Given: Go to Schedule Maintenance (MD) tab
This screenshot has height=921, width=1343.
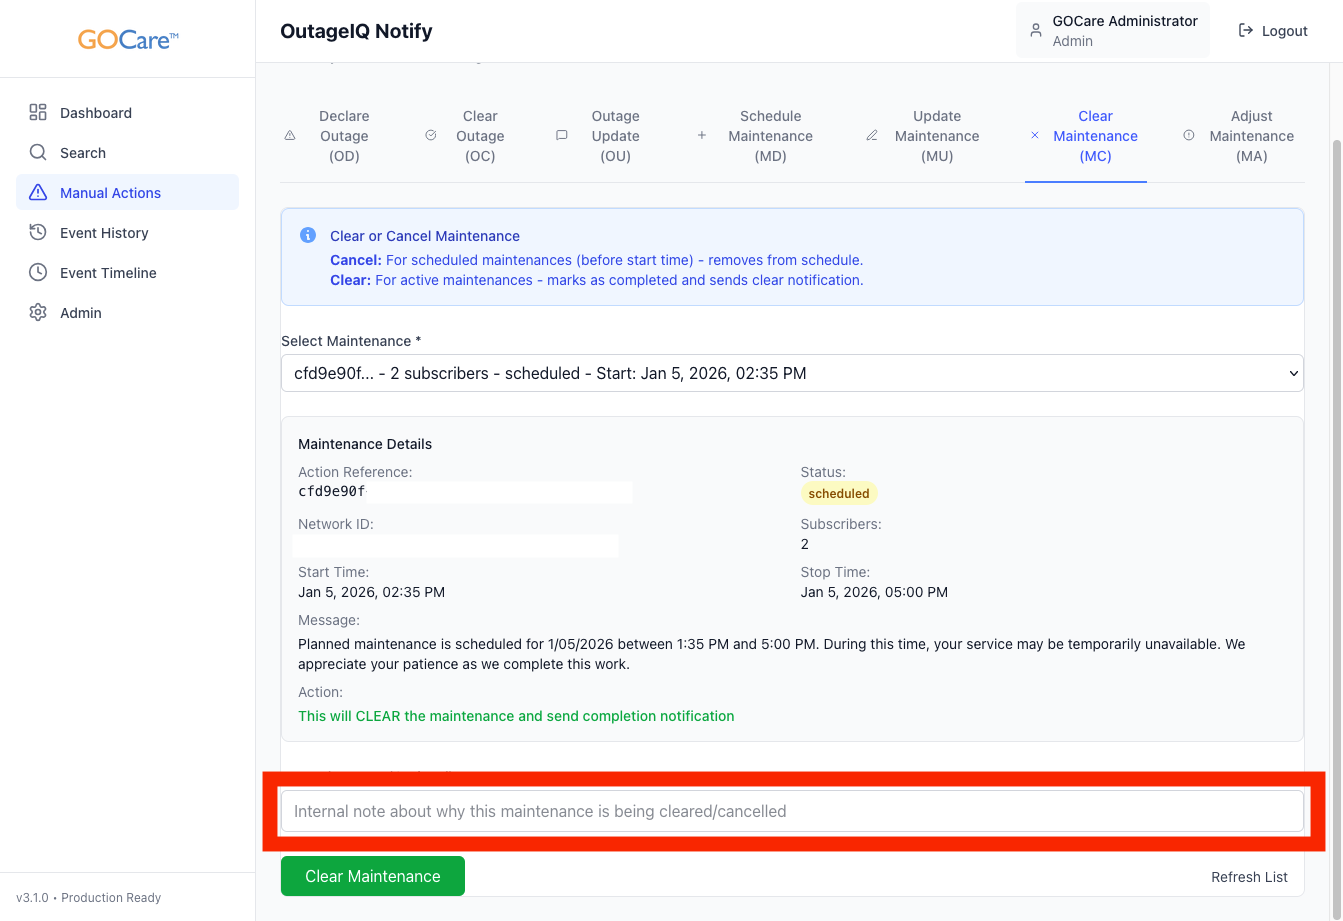Looking at the screenshot, I should [759, 136].
